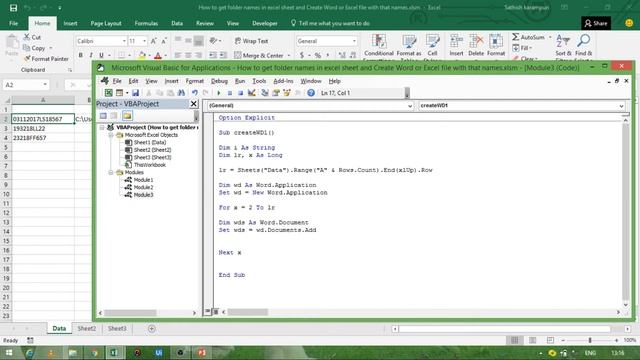The image size is (640, 360).
Task: Toggle Italic formatting in Excel ribbon
Action: tap(91, 55)
